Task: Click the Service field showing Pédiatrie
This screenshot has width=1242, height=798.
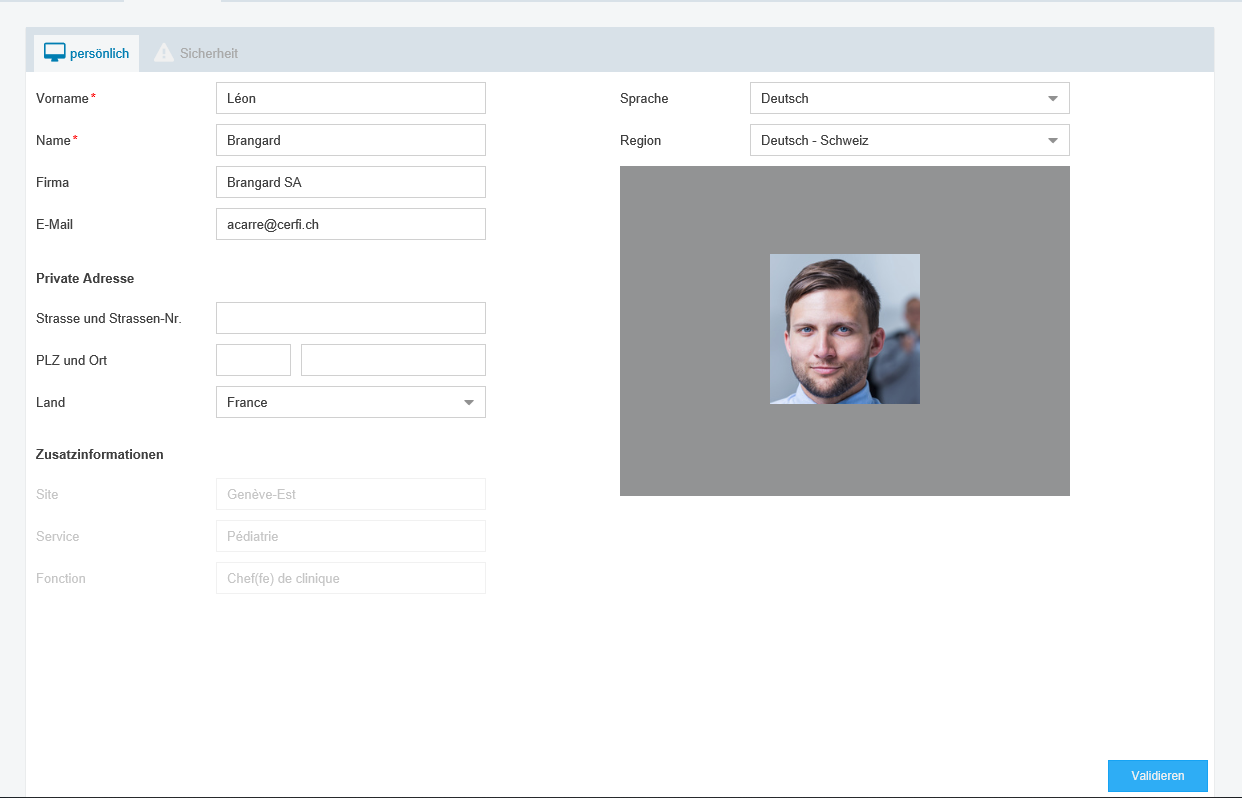Action: pos(350,536)
